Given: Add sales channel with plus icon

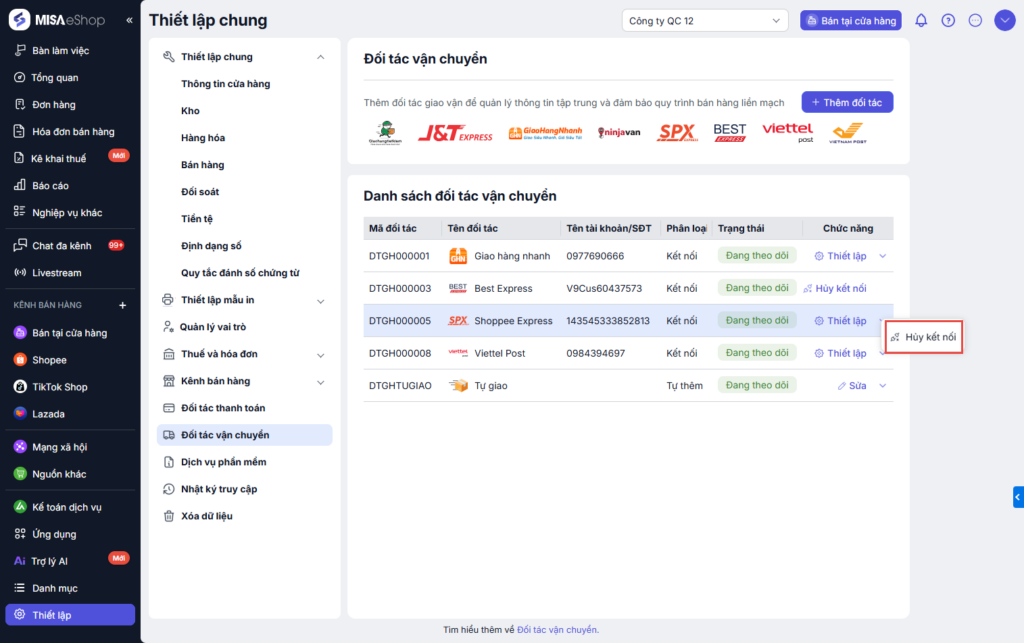Looking at the screenshot, I should (123, 305).
